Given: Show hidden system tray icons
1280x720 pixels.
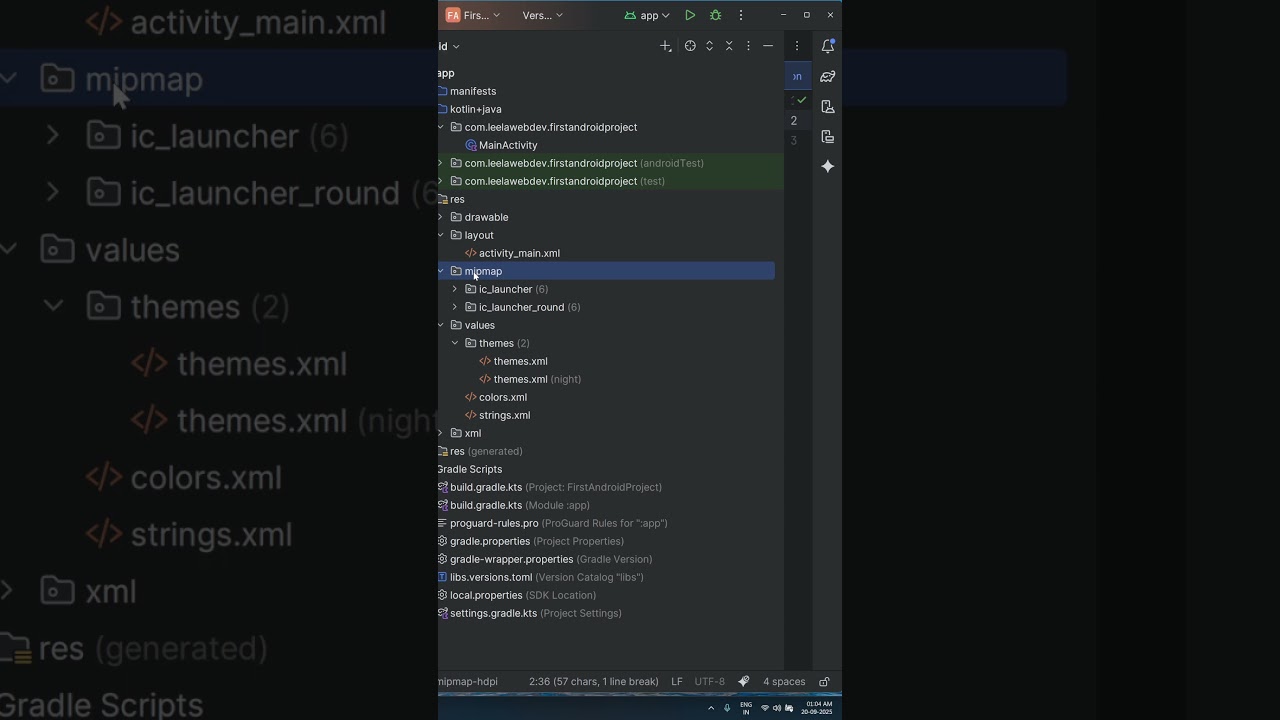Looking at the screenshot, I should tap(711, 707).
